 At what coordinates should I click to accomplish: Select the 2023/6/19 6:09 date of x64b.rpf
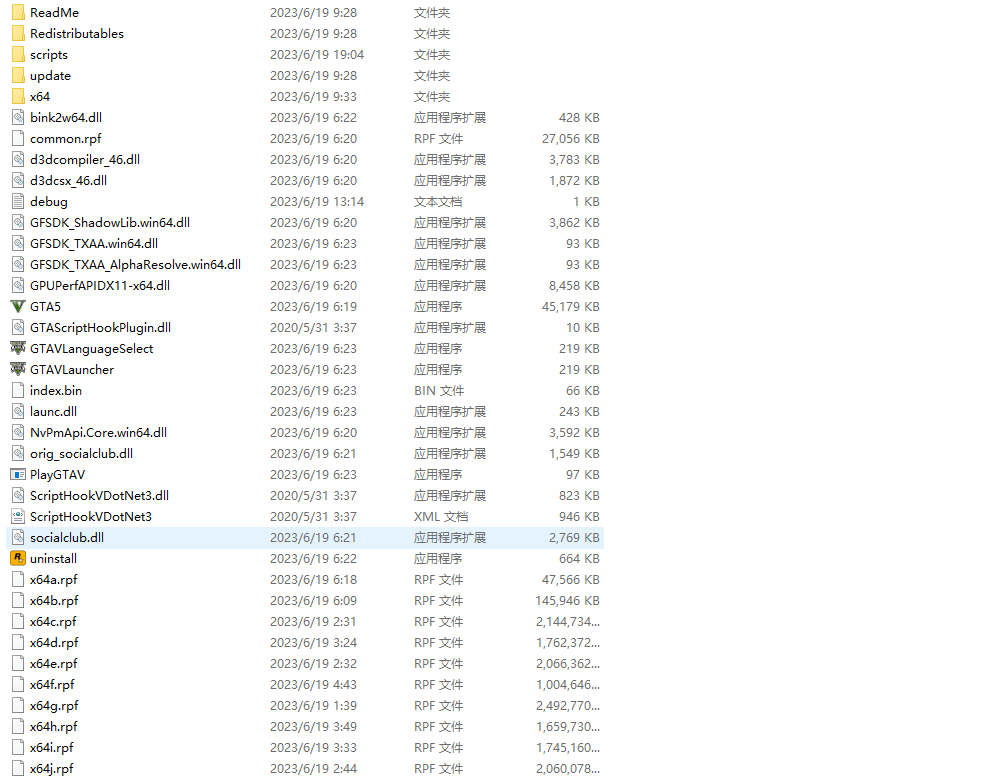coord(313,600)
